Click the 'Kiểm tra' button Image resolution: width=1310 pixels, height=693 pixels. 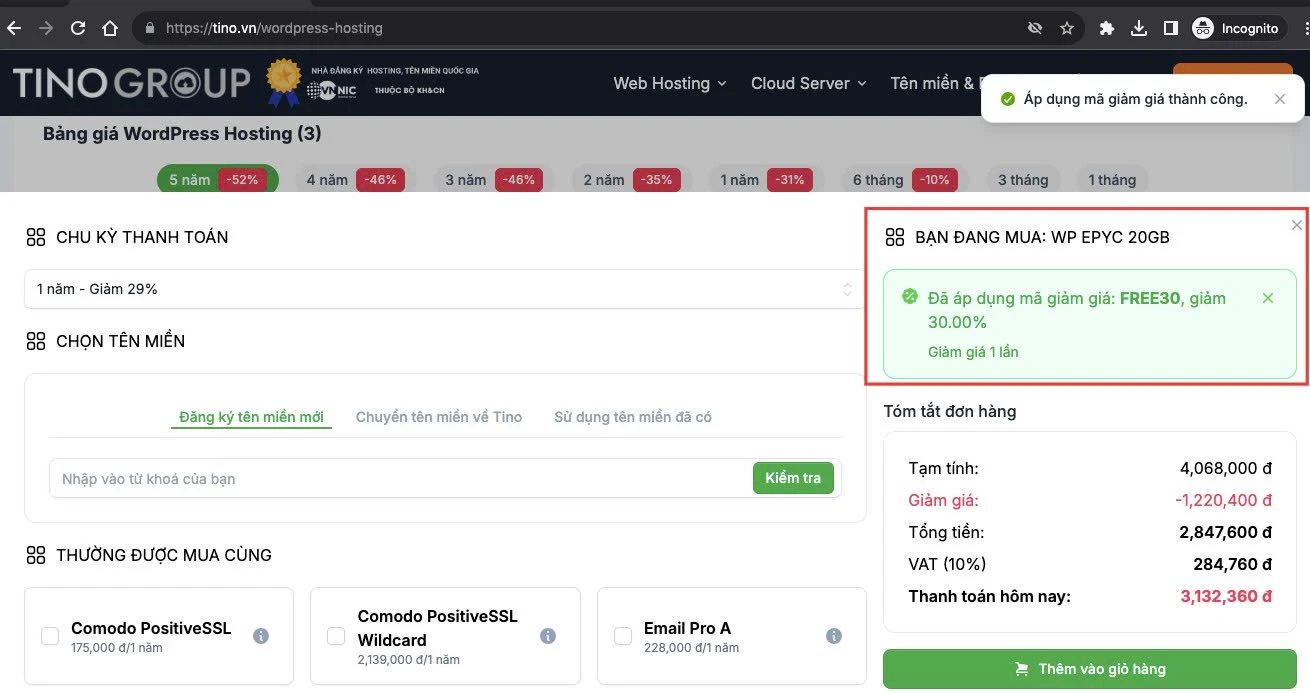coord(793,478)
